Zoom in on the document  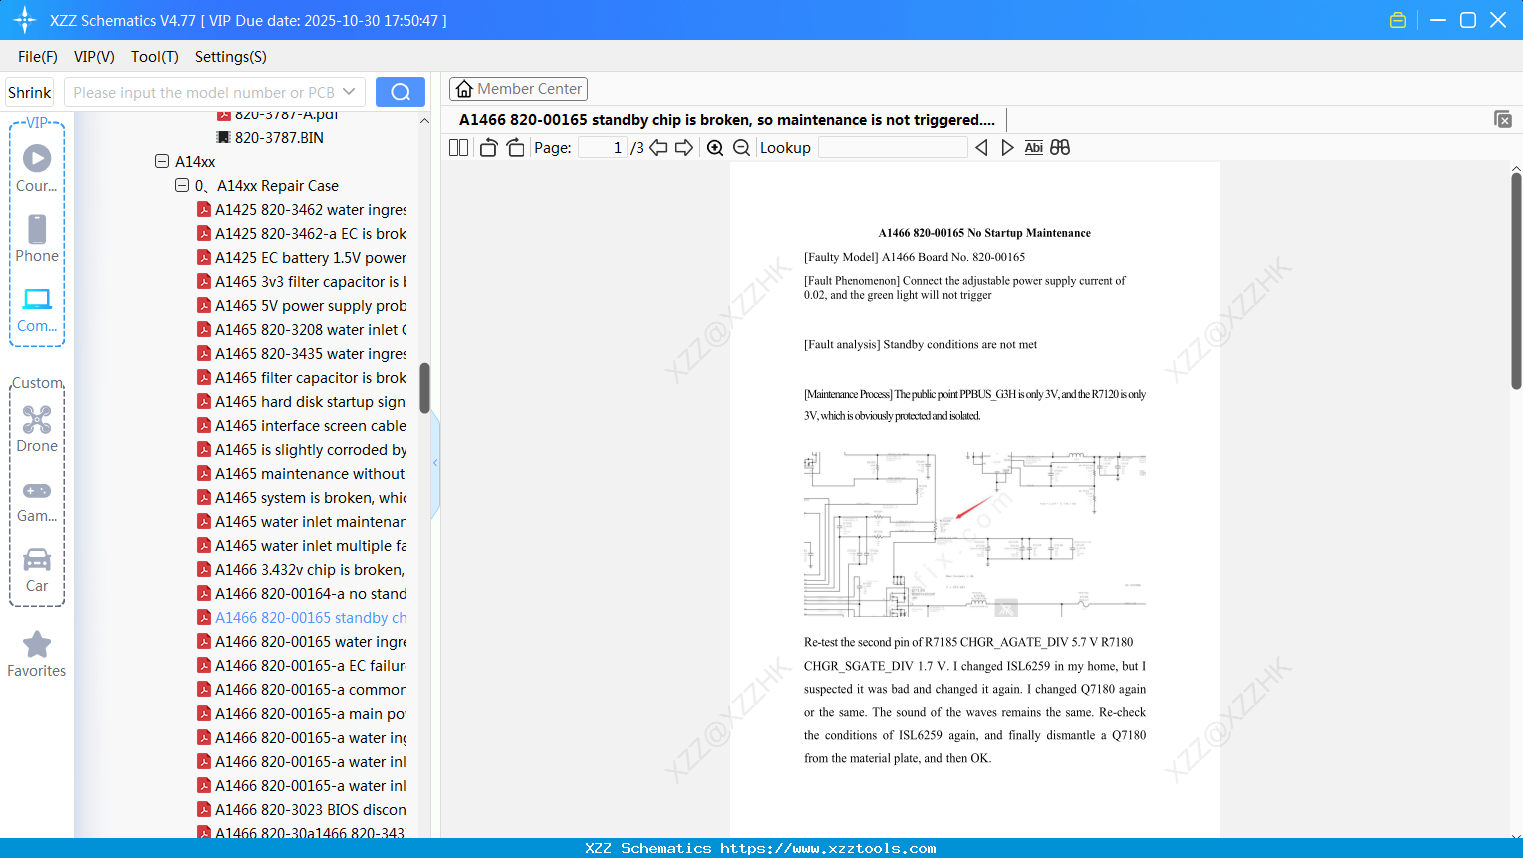tap(715, 148)
